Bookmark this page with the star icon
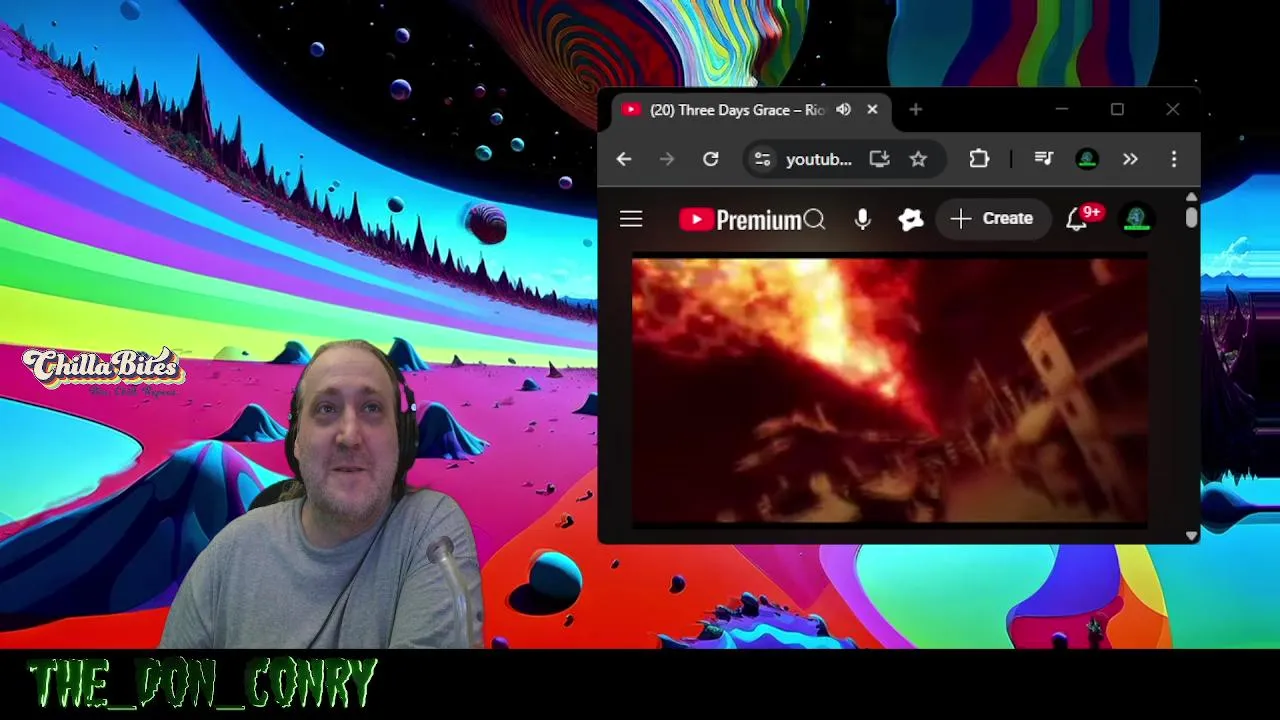Screen dimensions: 1280x720 point(918,159)
